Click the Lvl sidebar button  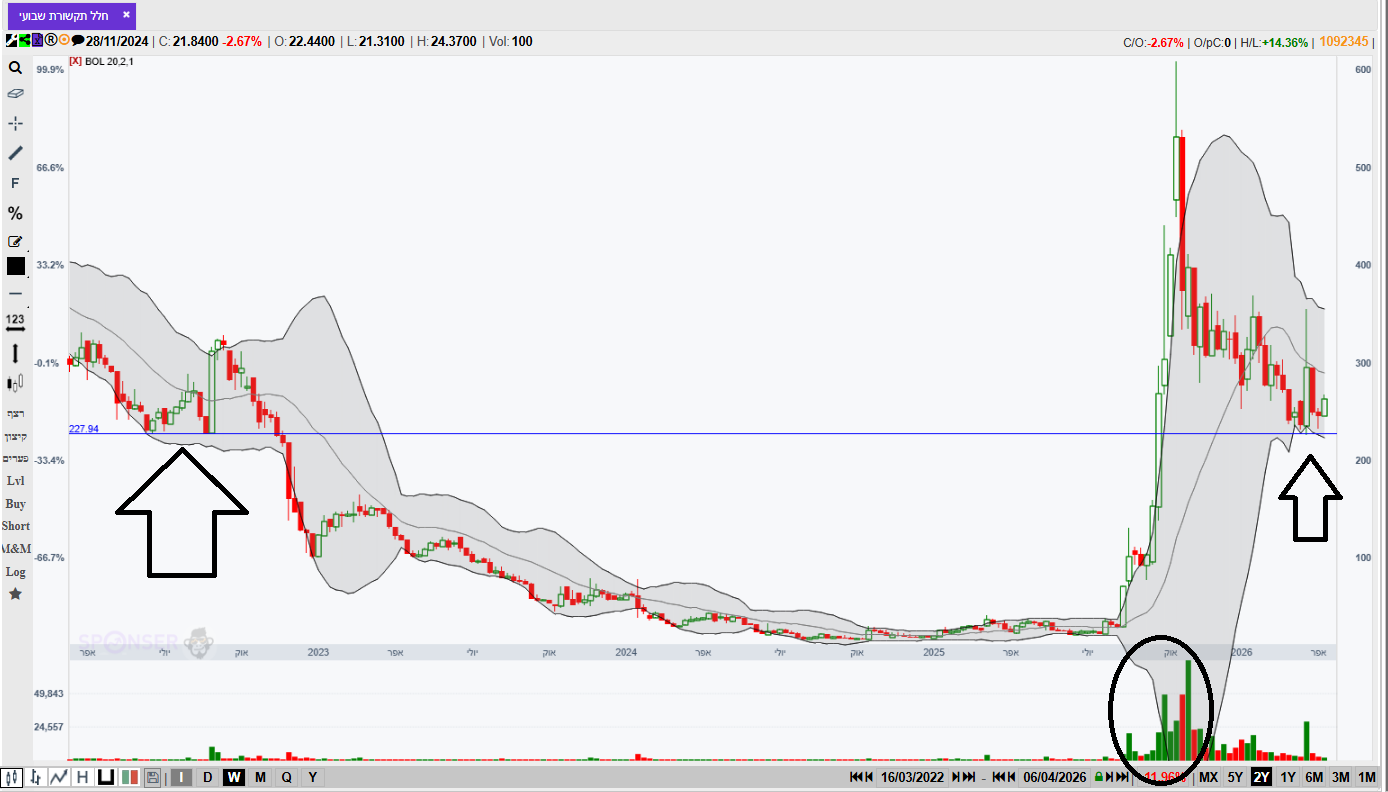point(15,481)
